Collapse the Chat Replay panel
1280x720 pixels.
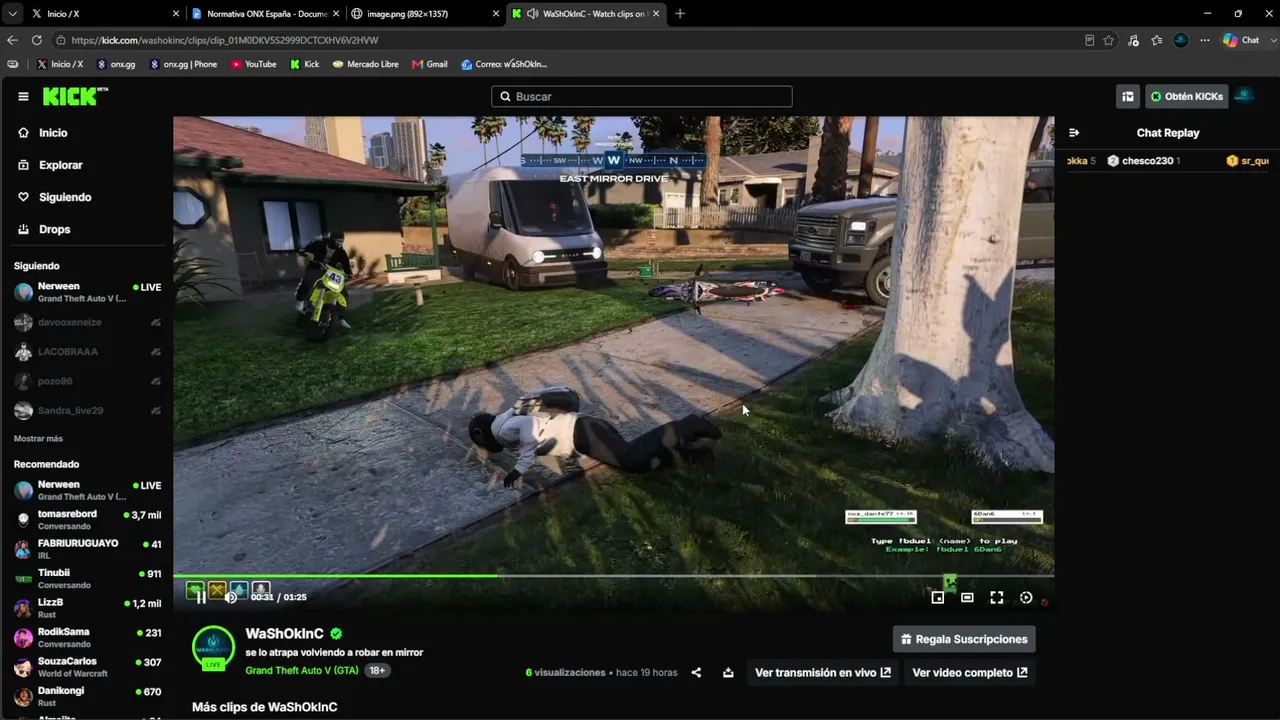click(x=1074, y=132)
